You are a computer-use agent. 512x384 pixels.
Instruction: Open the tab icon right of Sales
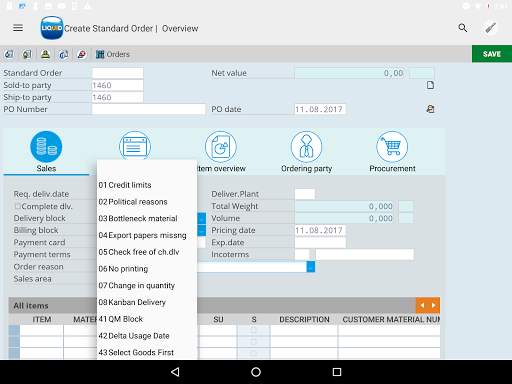tap(135, 146)
